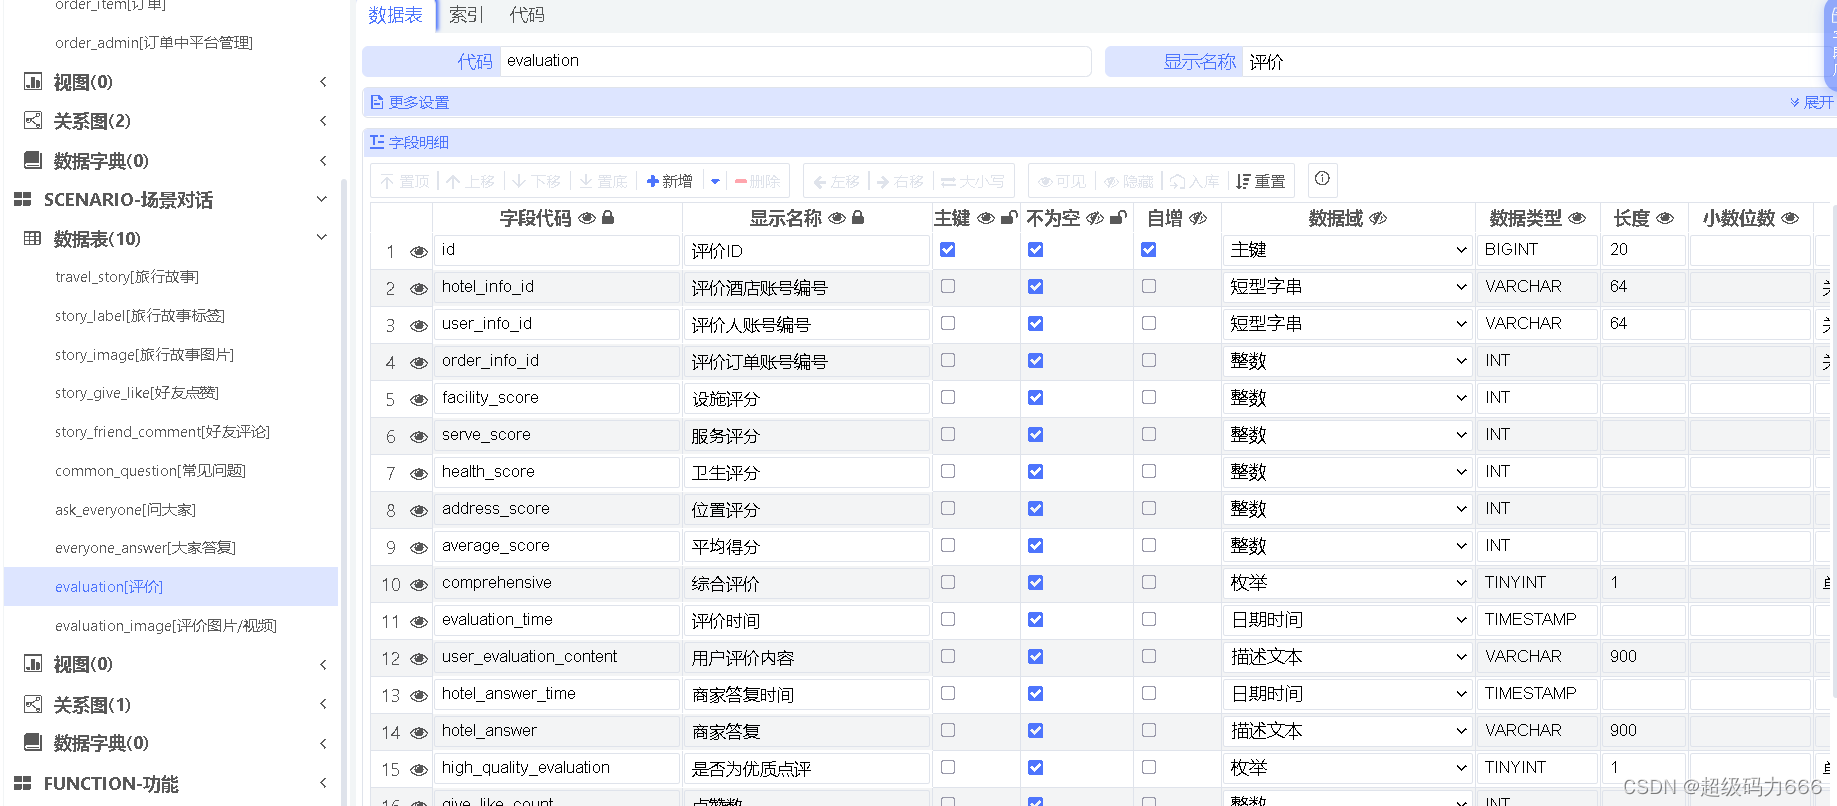
Task: Click 展开 to expand more settings
Action: [1812, 102]
